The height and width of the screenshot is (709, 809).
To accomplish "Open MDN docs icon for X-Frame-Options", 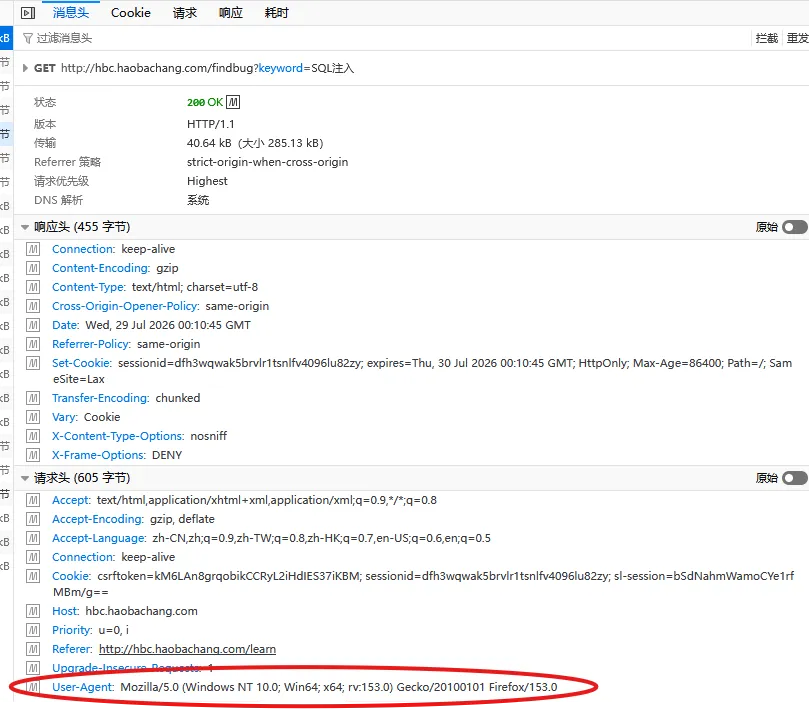I will click(33, 455).
